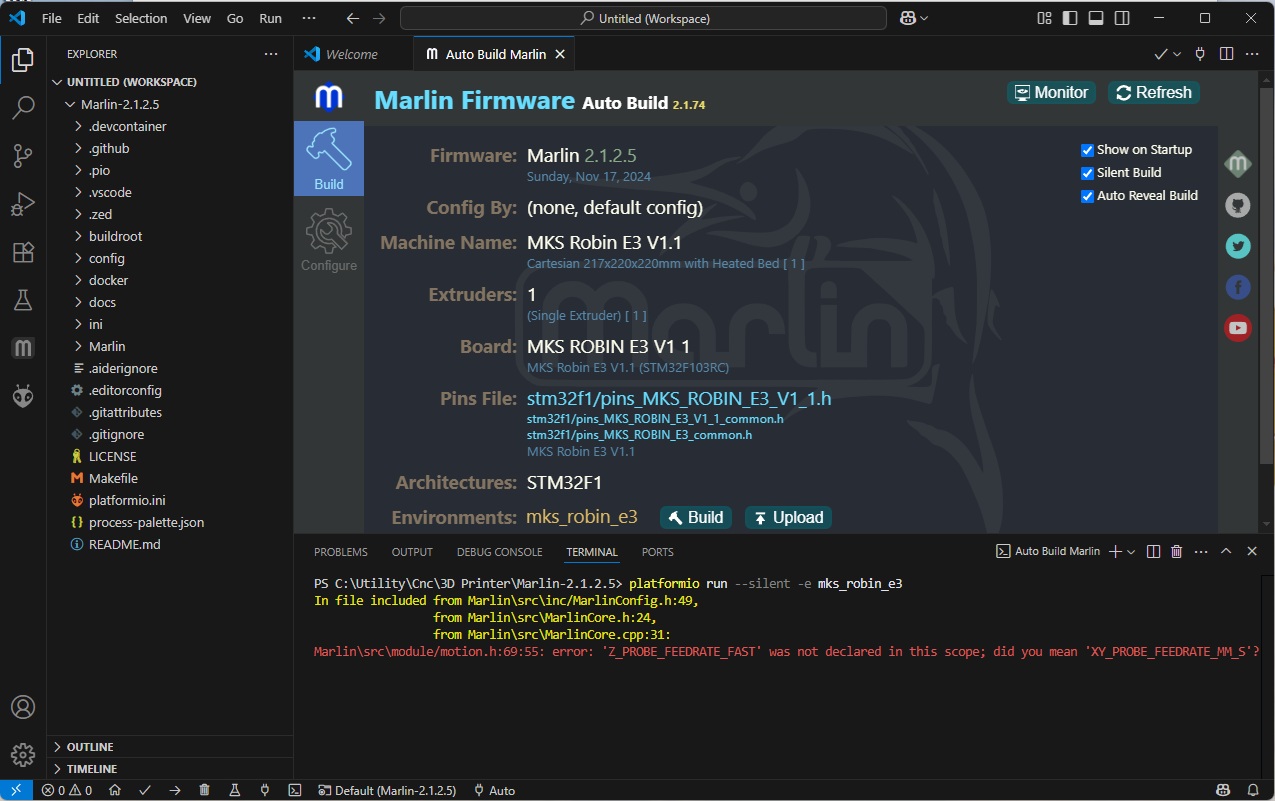Disable the Silent Build checkbox

[x=1087, y=173]
